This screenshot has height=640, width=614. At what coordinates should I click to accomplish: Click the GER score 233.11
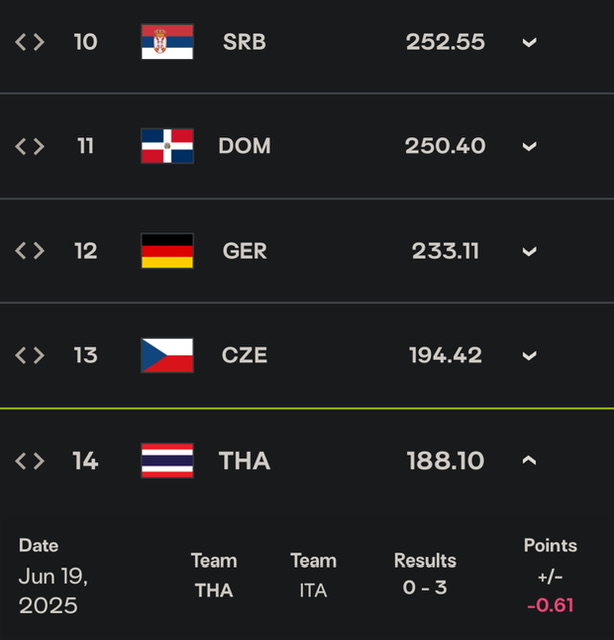click(445, 251)
